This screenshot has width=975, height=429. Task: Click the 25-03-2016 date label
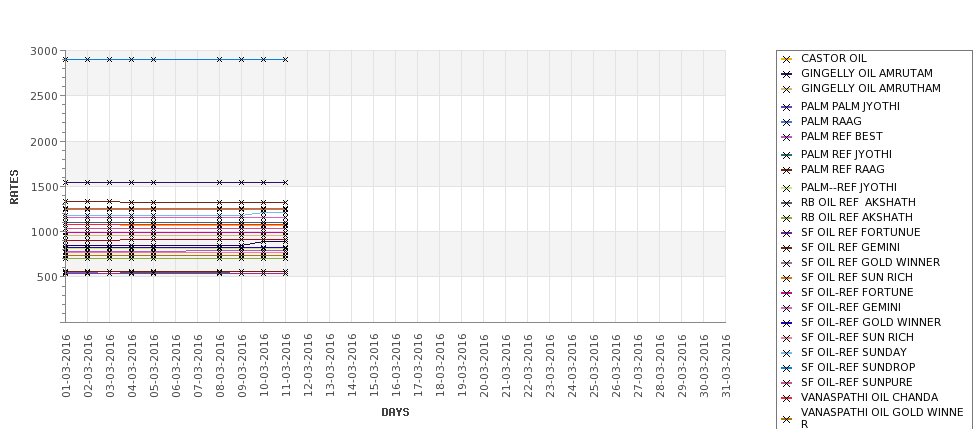tap(594, 366)
